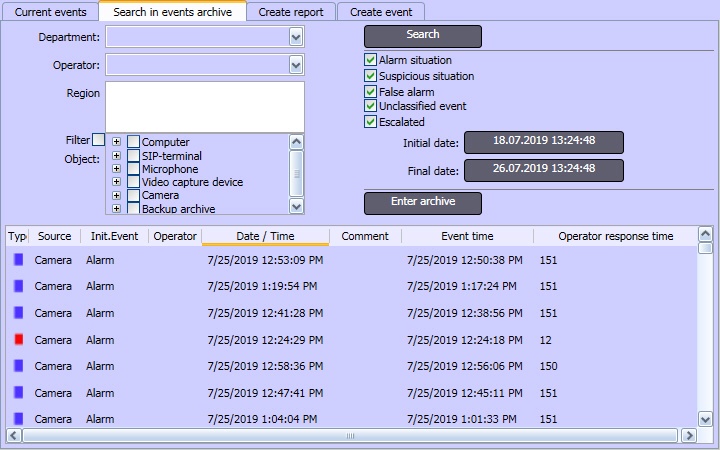Expand the Computer tree node
Image resolution: width=720 pixels, height=450 pixels.
[x=117, y=142]
